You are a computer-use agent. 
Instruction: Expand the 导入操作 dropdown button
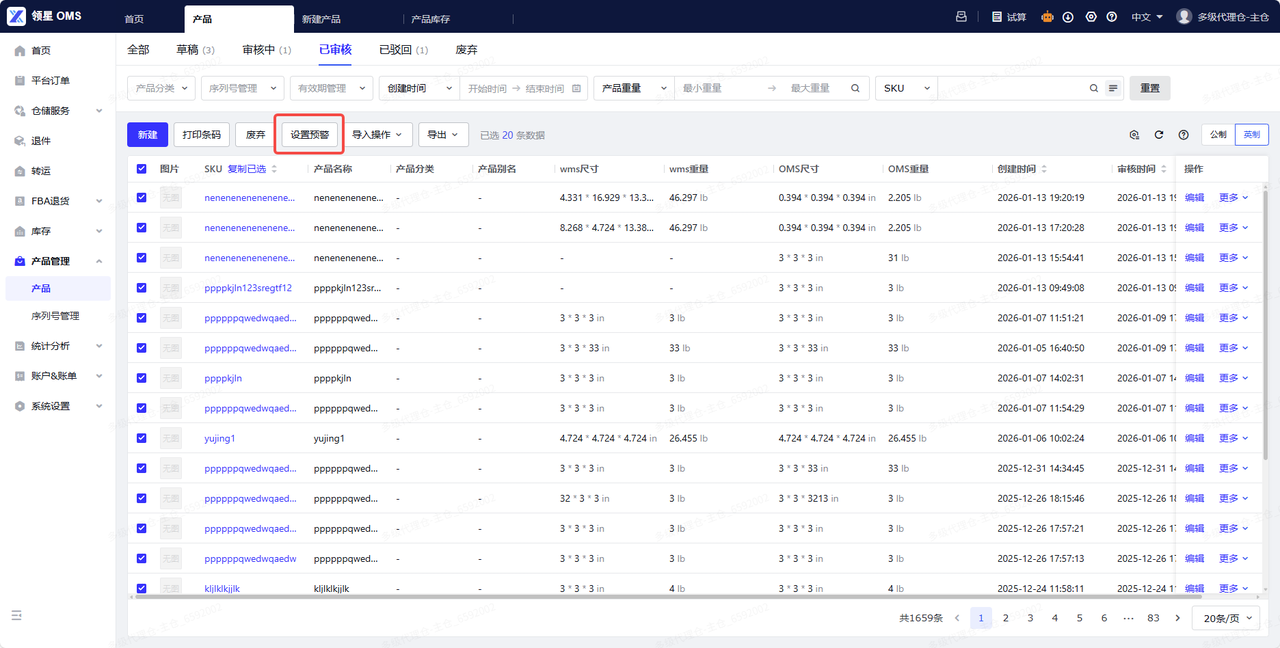coord(380,134)
